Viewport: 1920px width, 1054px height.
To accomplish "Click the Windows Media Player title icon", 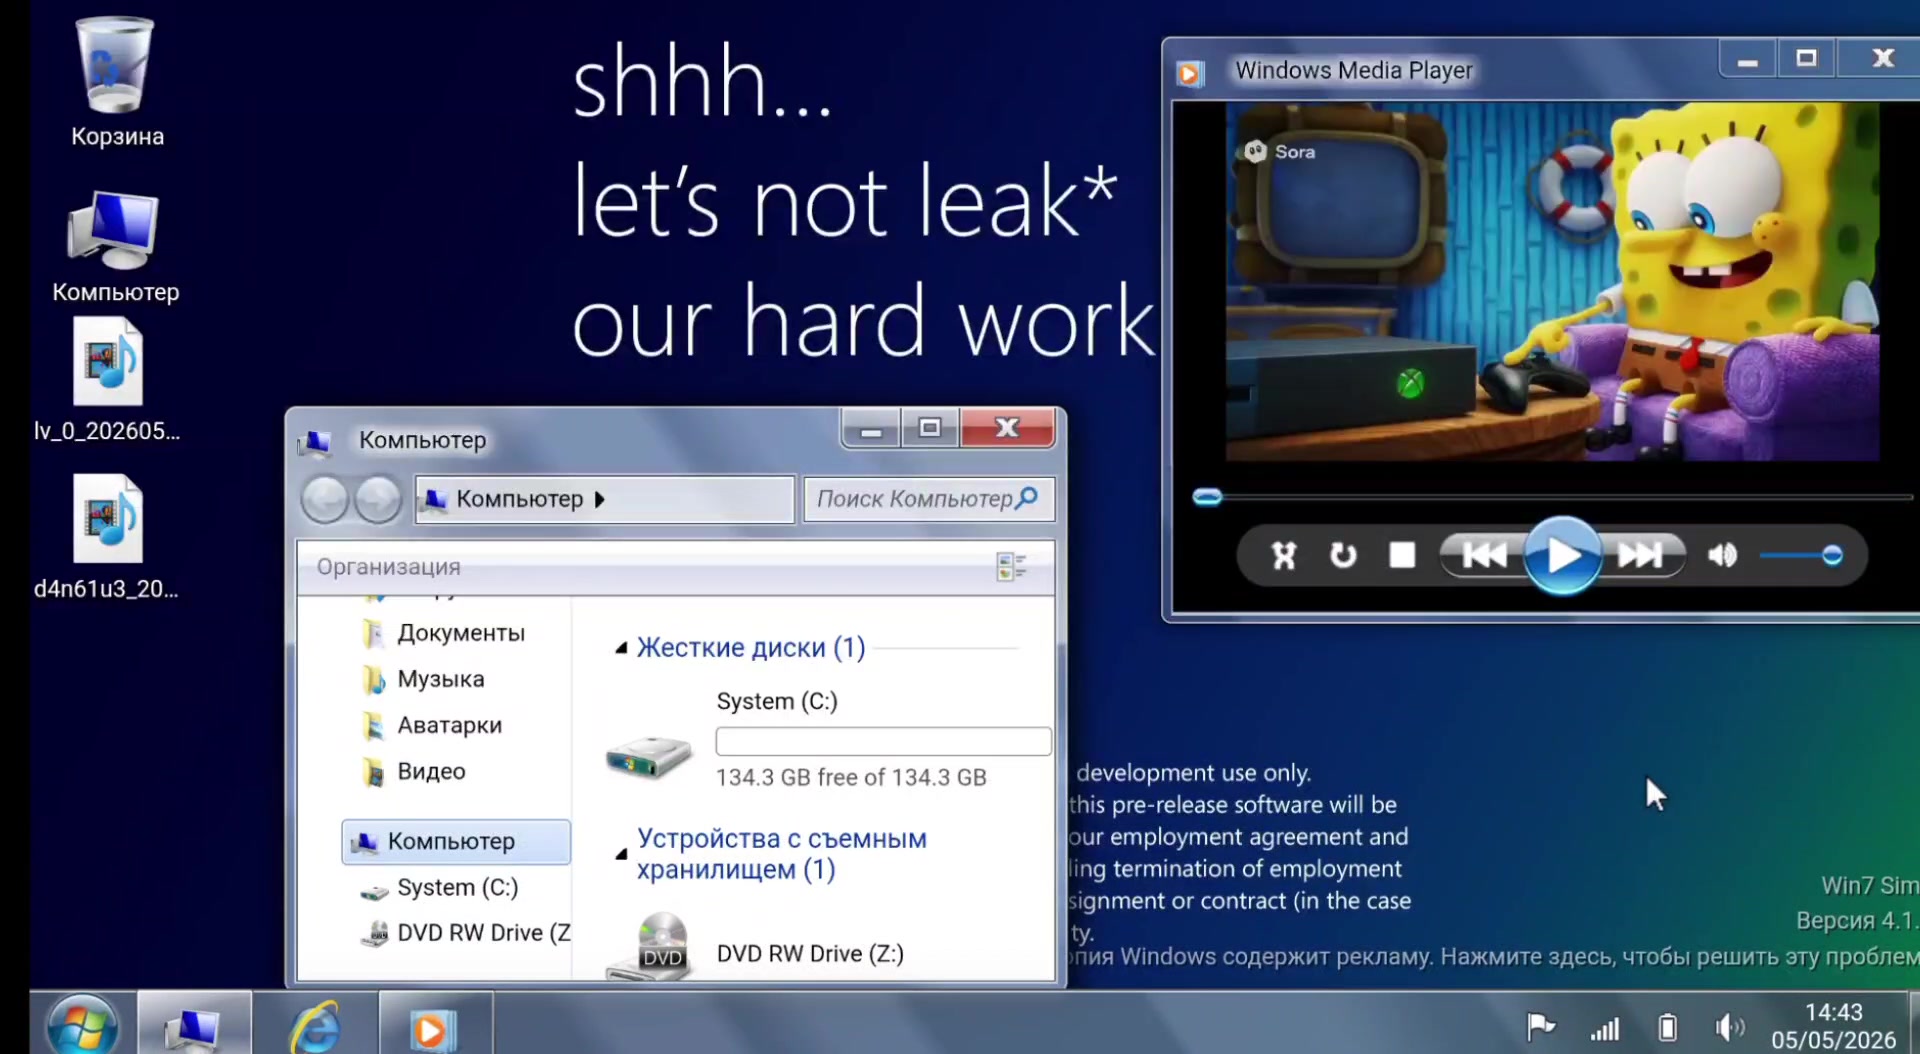I will [x=1190, y=72].
